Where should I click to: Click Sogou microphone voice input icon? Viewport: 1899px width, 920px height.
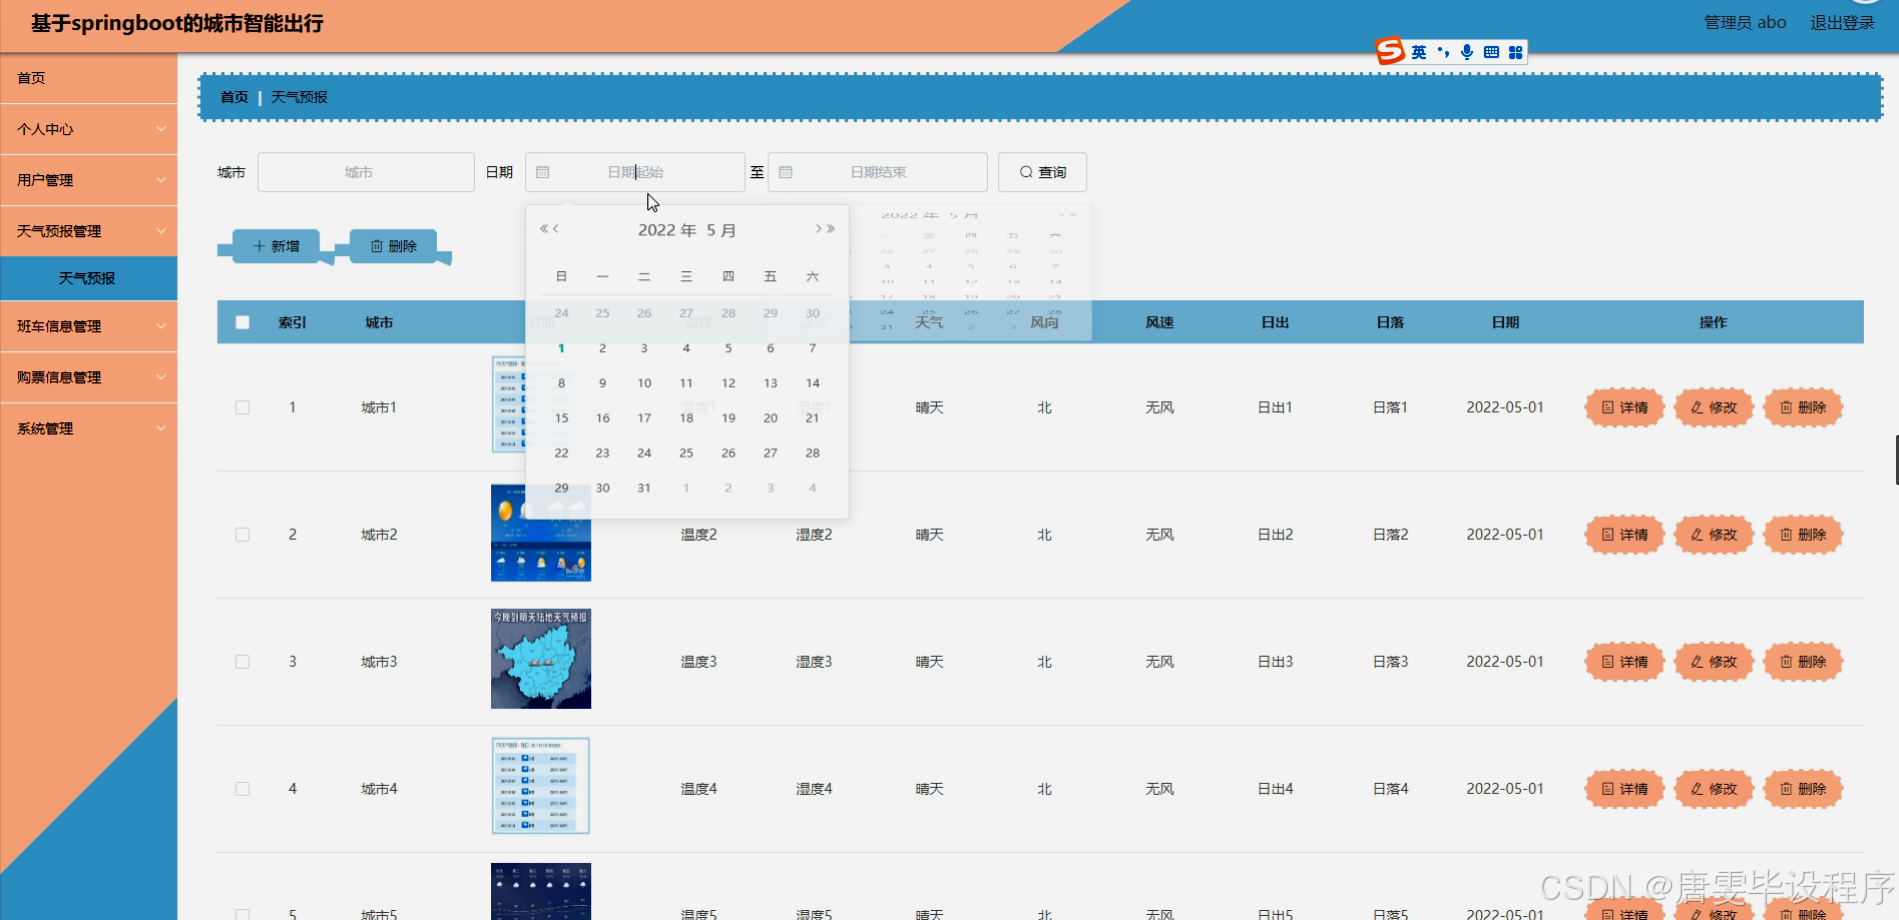(1467, 52)
